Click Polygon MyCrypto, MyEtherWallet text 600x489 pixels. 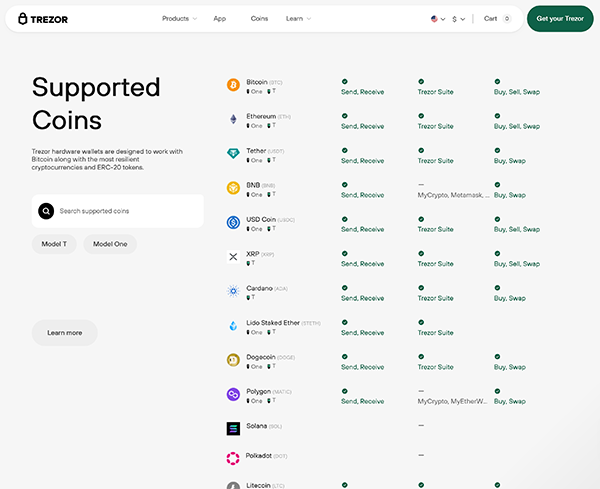click(x=452, y=401)
